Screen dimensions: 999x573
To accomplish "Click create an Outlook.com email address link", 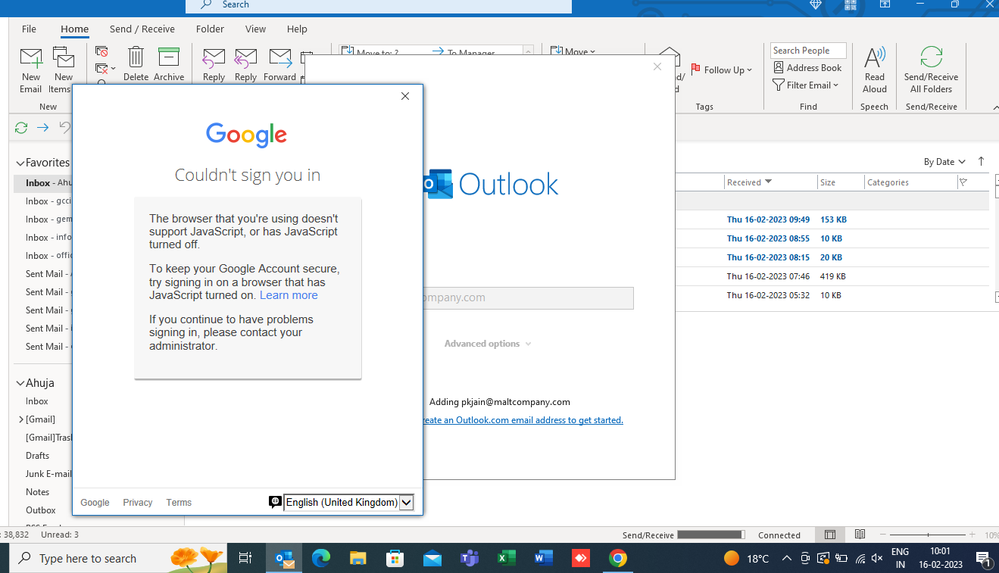I will [523, 420].
